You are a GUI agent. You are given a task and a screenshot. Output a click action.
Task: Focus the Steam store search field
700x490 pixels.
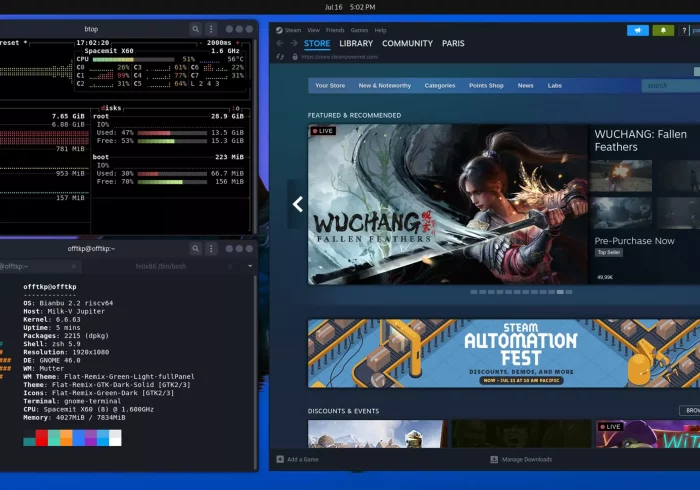[x=671, y=86]
